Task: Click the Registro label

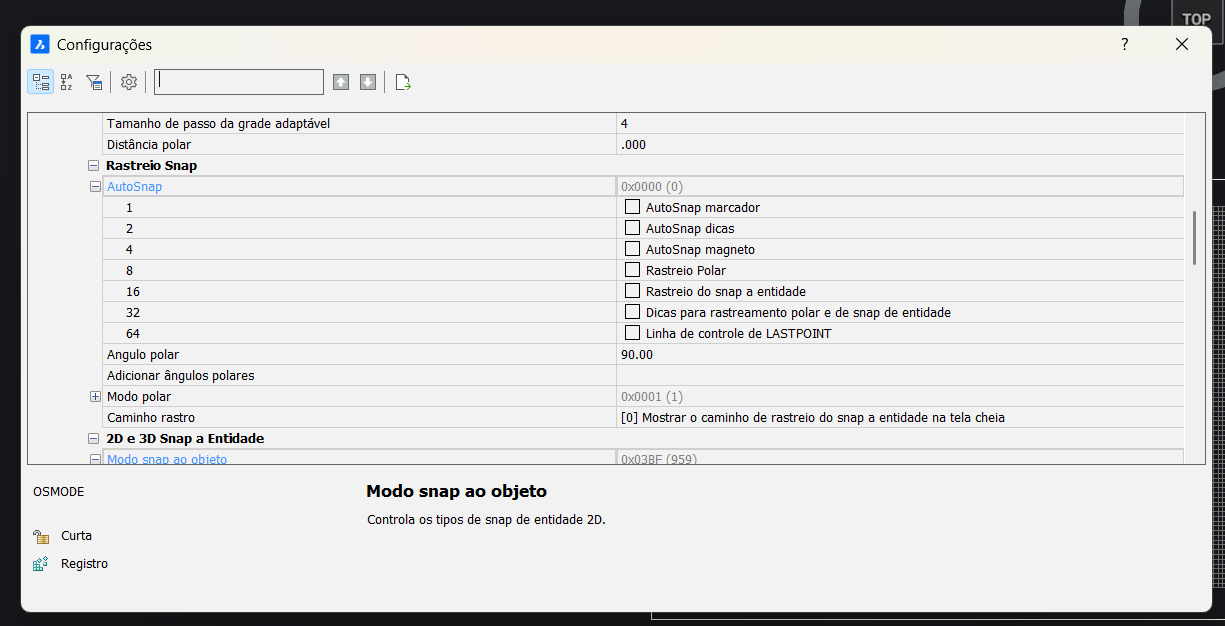Action: [x=84, y=564]
